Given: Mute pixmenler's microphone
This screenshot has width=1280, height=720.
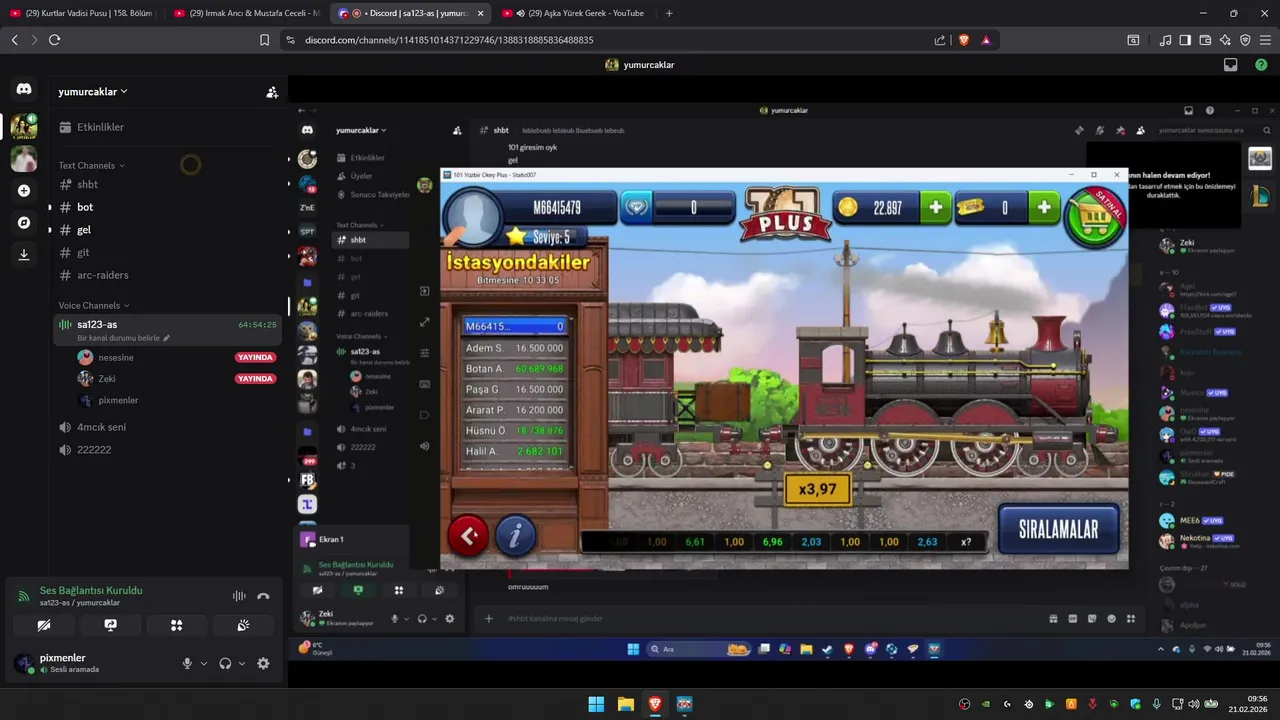Looking at the screenshot, I should click(x=187, y=663).
